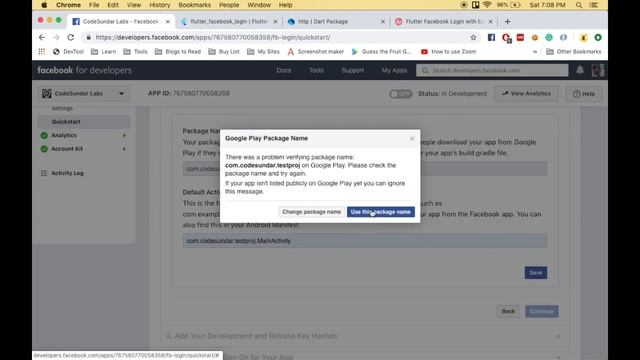This screenshot has height=360, width=640.
Task: Click the address bar URL
Action: (x=213, y=37)
